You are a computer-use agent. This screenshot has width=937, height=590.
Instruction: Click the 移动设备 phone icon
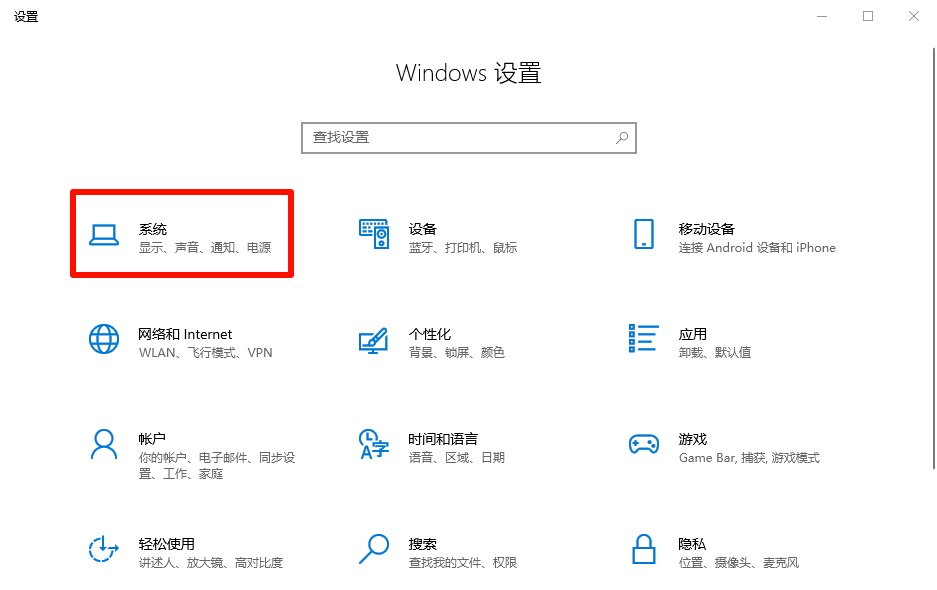click(x=644, y=234)
